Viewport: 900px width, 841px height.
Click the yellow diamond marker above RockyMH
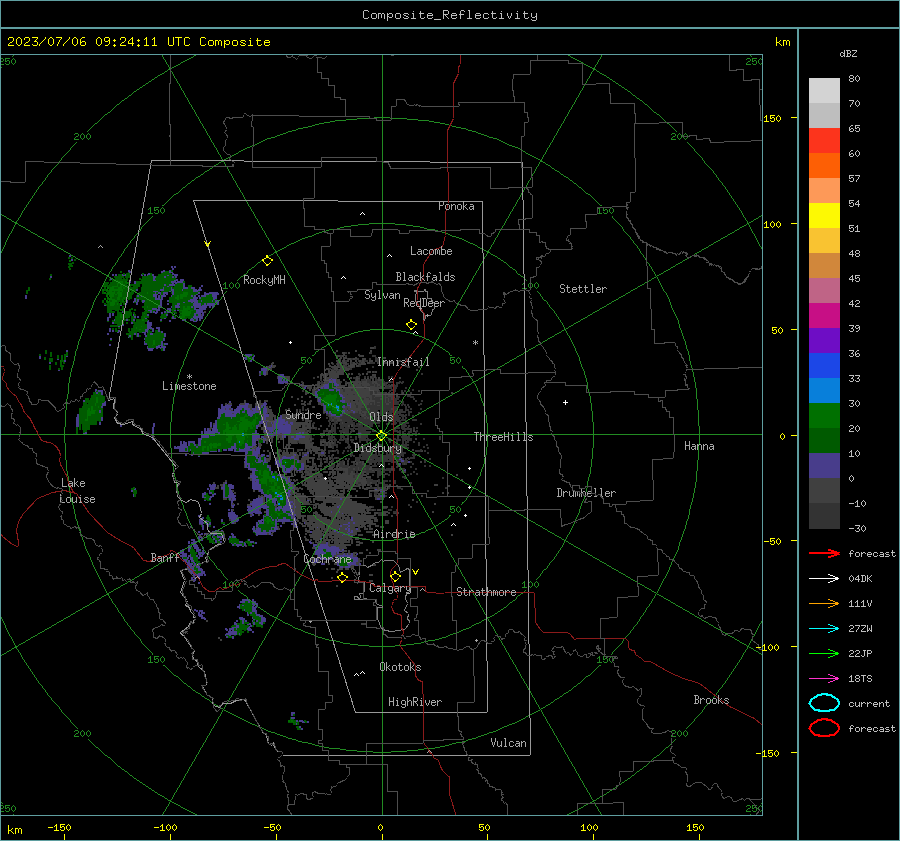pos(267,261)
